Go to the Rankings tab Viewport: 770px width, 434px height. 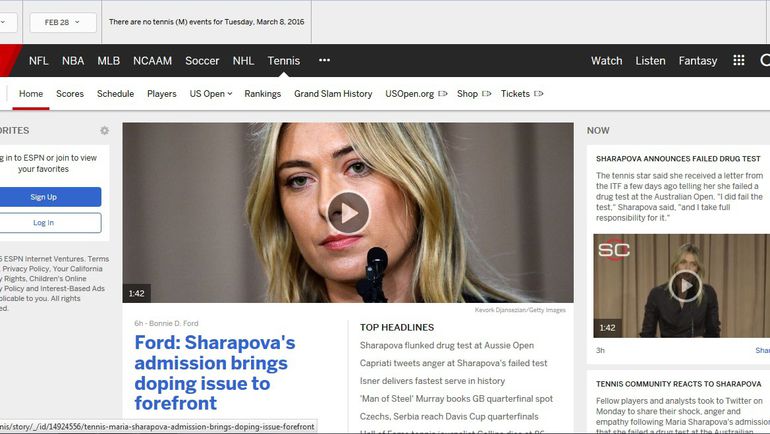point(262,94)
